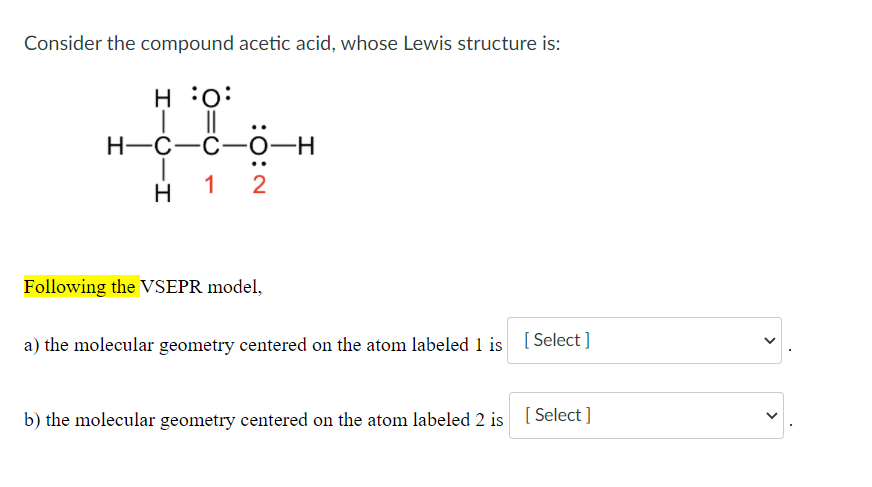Click the C=O double bond lines
The width and height of the screenshot is (872, 487).
pyautogui.click(x=211, y=122)
